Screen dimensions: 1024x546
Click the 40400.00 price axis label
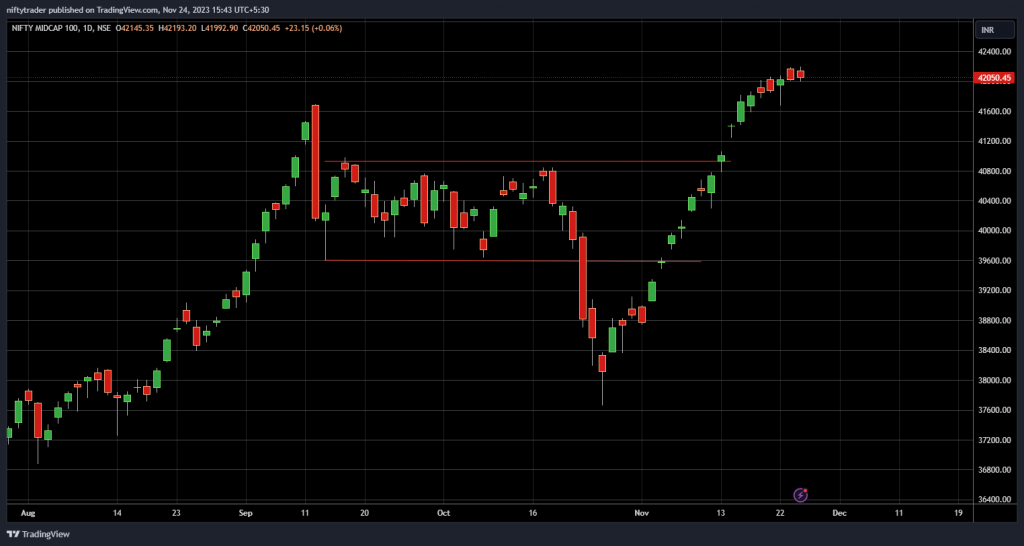995,201
